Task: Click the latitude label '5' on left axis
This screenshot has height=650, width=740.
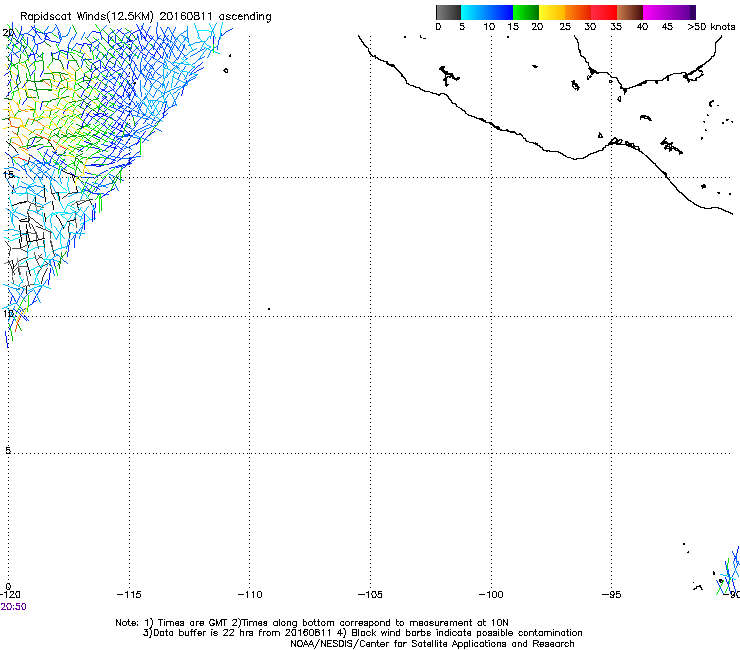Action: [8, 451]
